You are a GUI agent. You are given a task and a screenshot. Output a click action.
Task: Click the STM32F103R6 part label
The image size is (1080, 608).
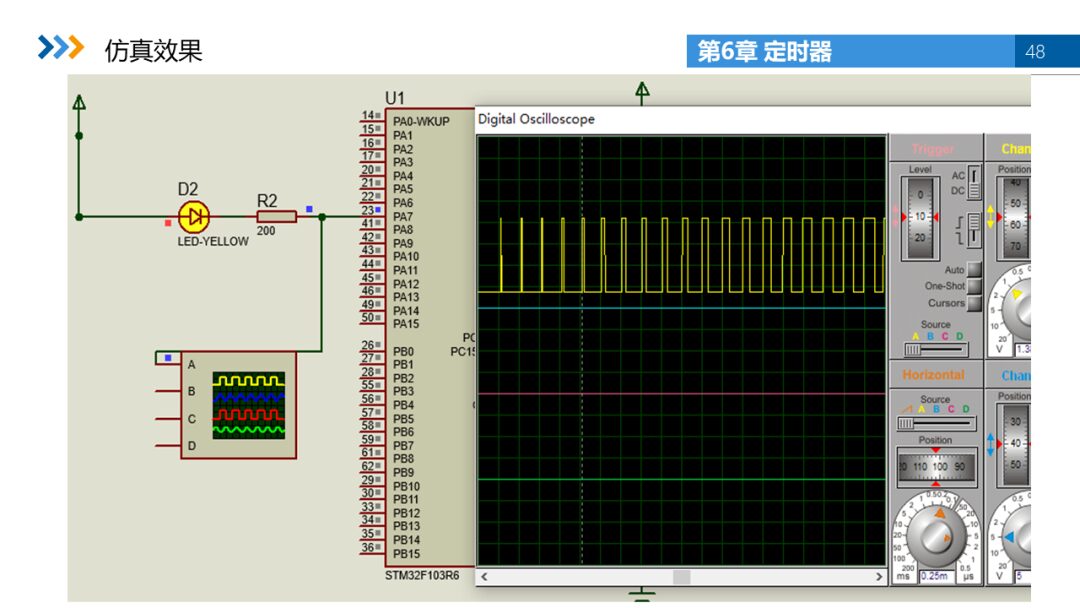click(x=422, y=576)
